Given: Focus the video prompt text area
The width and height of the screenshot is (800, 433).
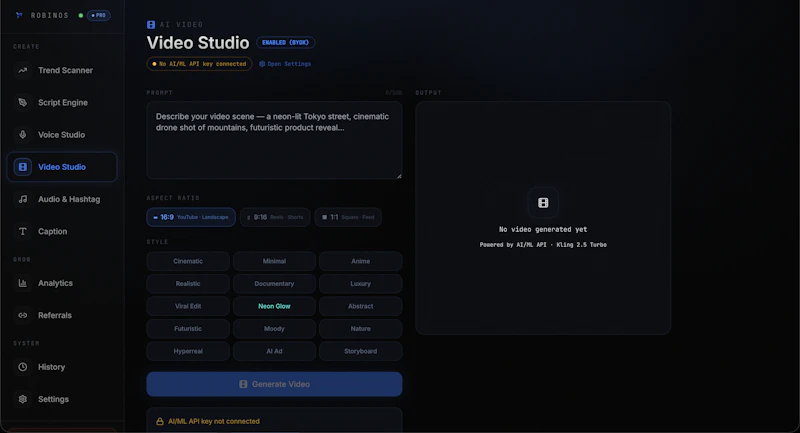Looking at the screenshot, I should coord(274,140).
